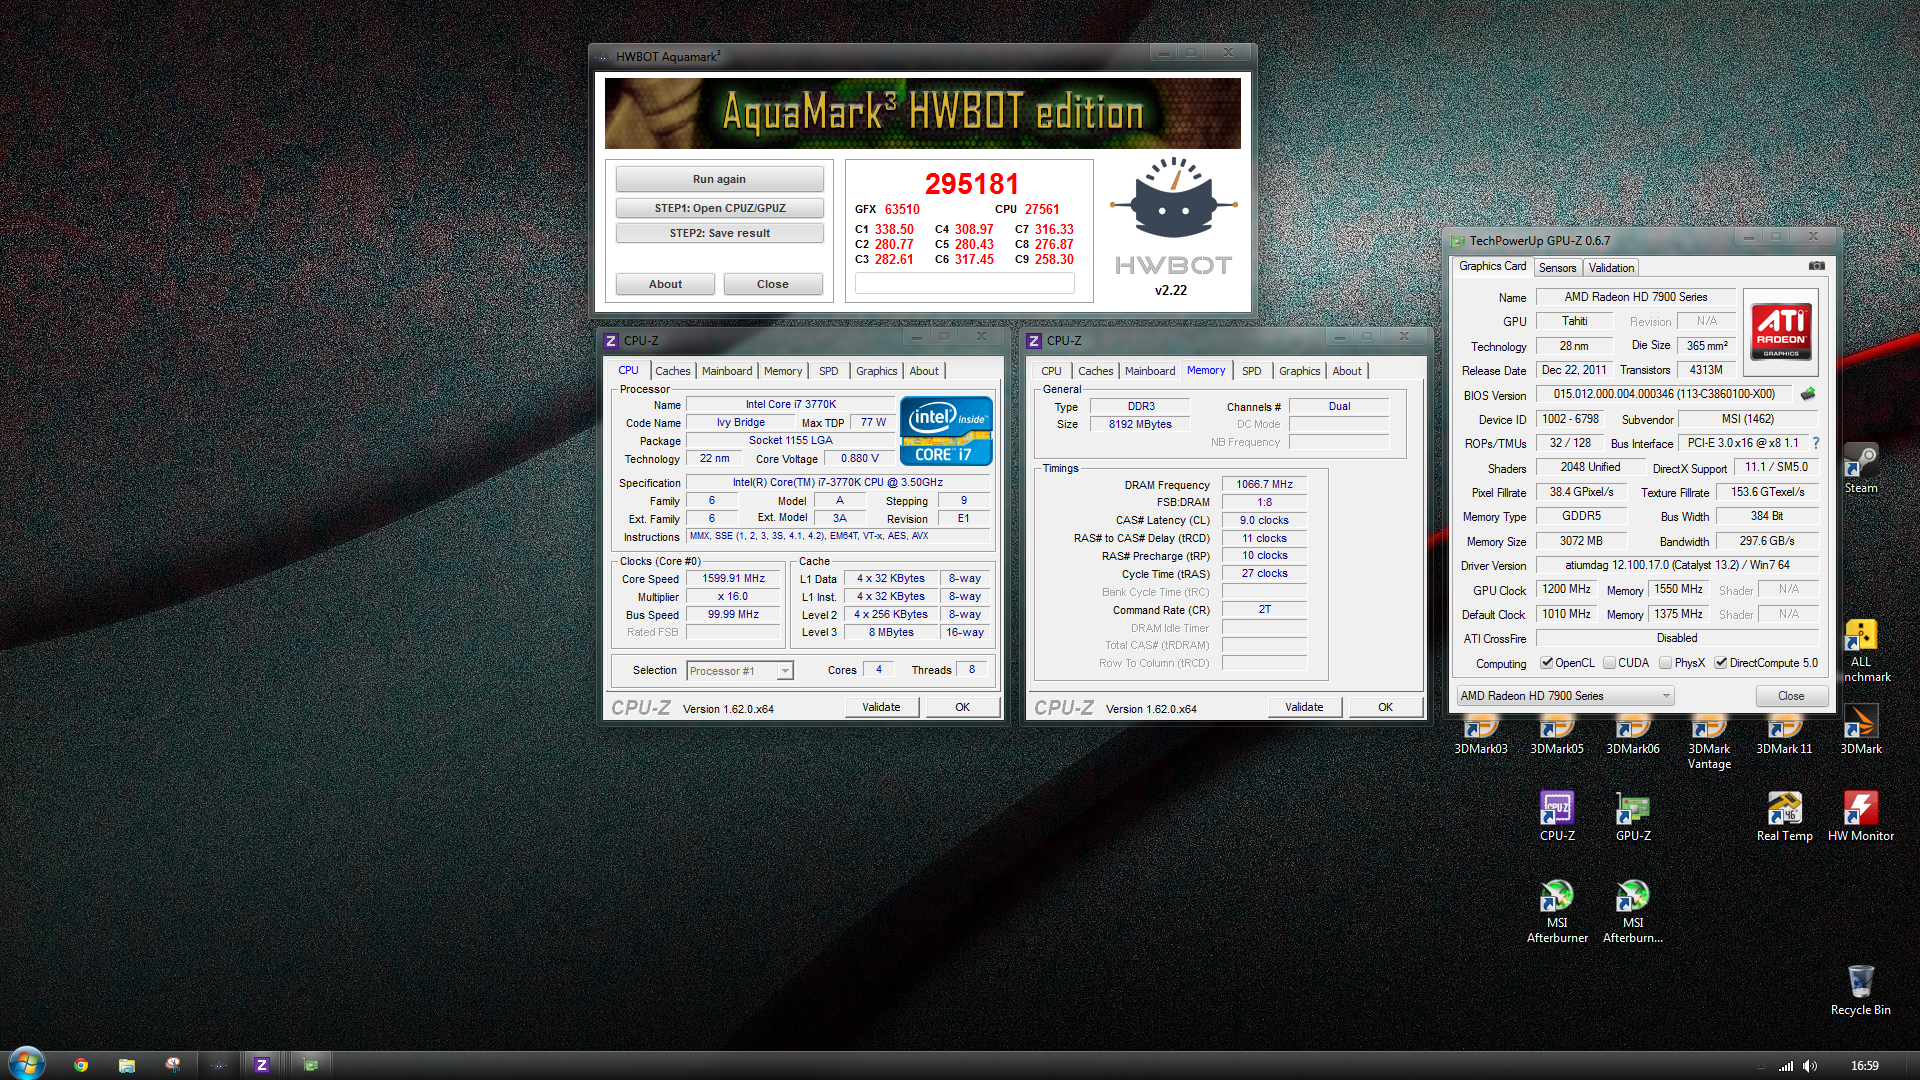Screen dimensions: 1920x1080
Task: Click the DRAM Frequency 1066.7 MHz value
Action: 1264,484
